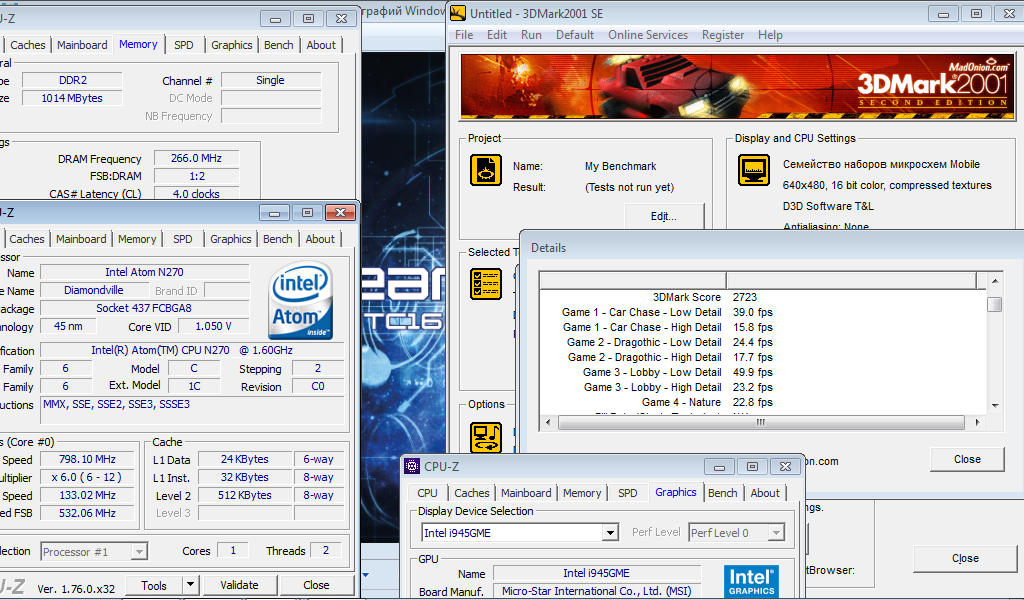The width and height of the screenshot is (1024, 600).
Task: Switch to Bench tab in middle CPU-Z window
Action: 278,239
